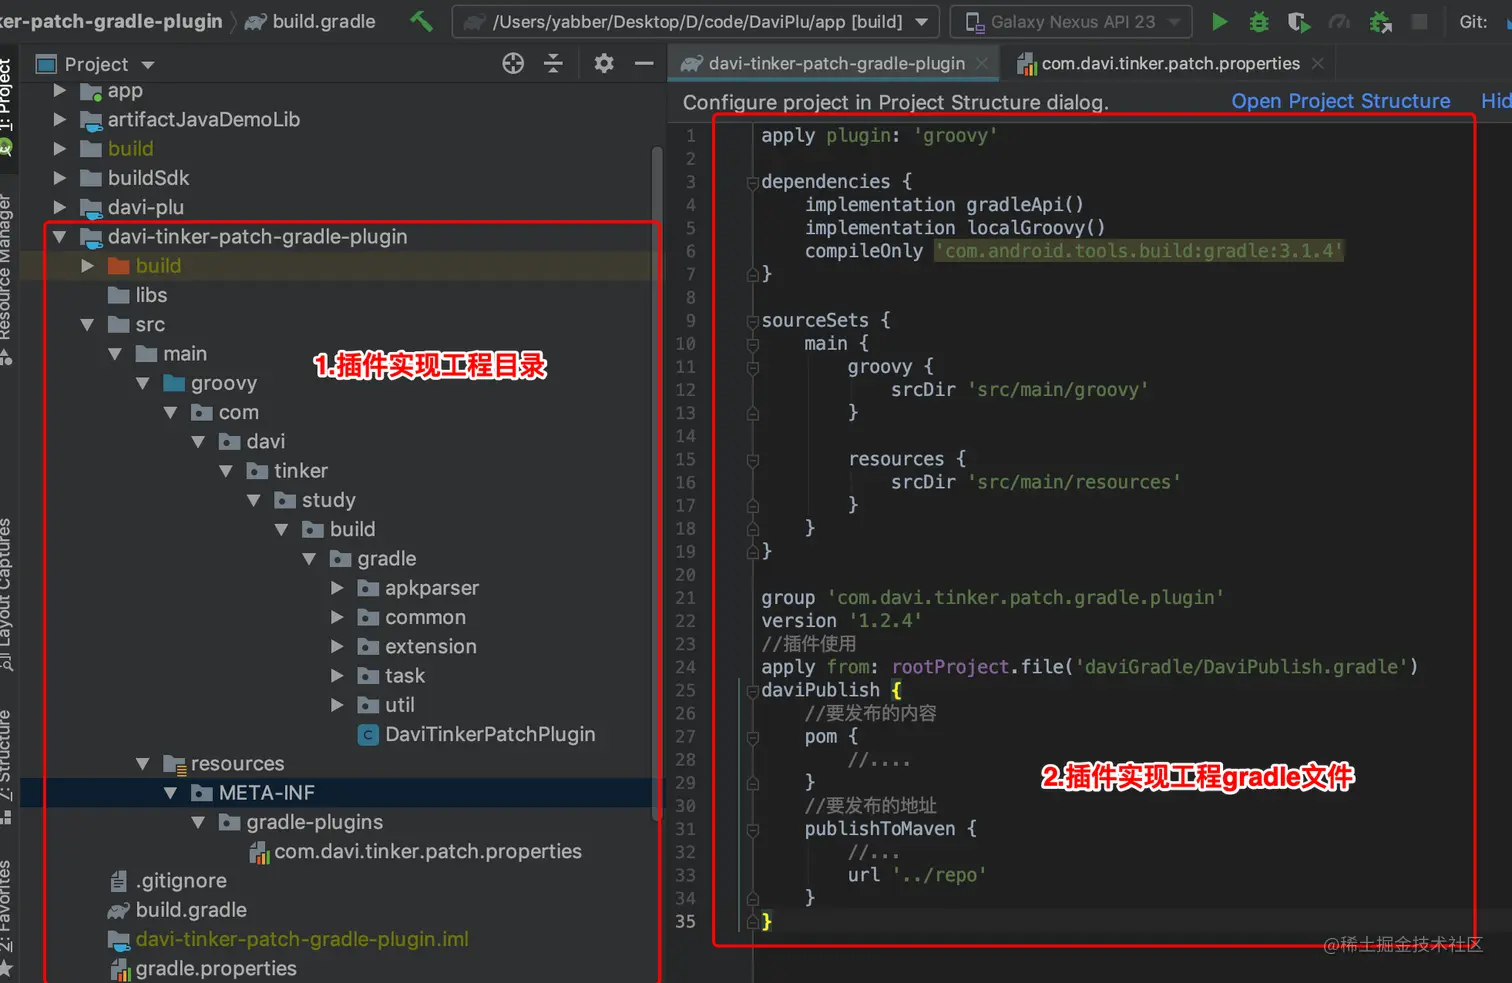Expand the davi-plu module
Screen dimensions: 1512x983
[x=60, y=207]
